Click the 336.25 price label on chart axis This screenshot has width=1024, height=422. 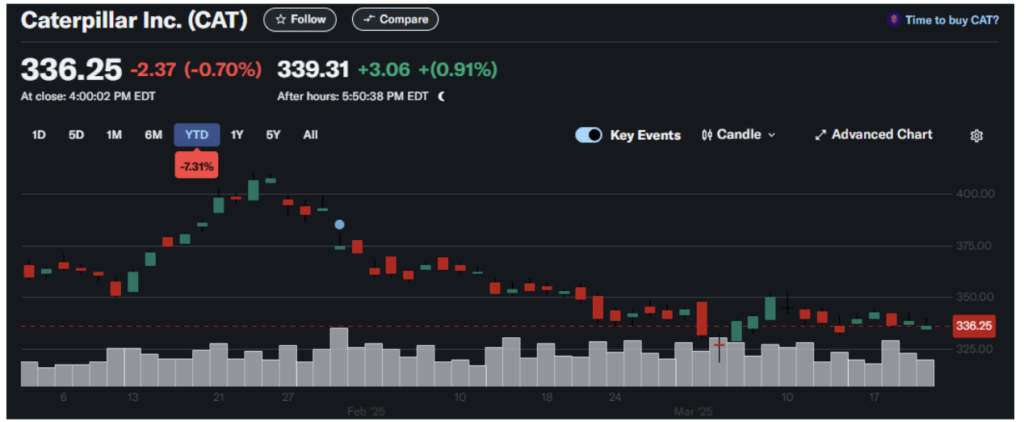pyautogui.click(x=973, y=326)
